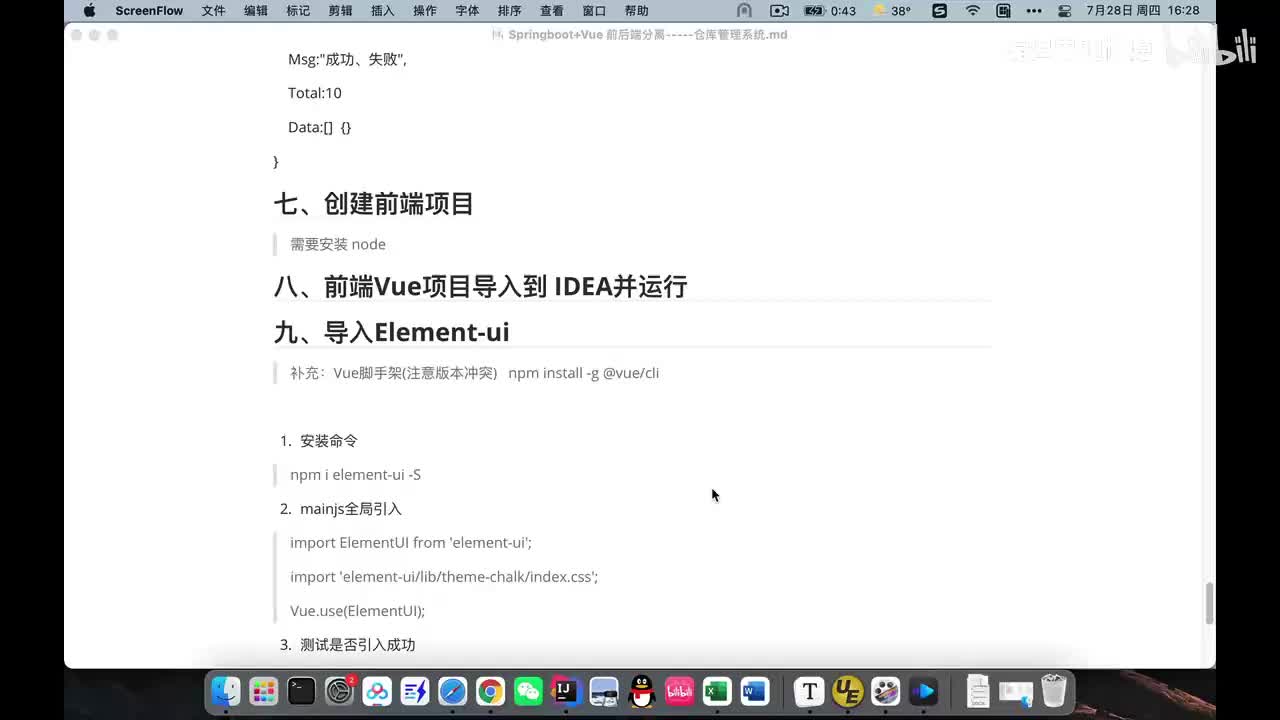
Task: Open blue play-arrow video app in dock
Action: click(924, 691)
